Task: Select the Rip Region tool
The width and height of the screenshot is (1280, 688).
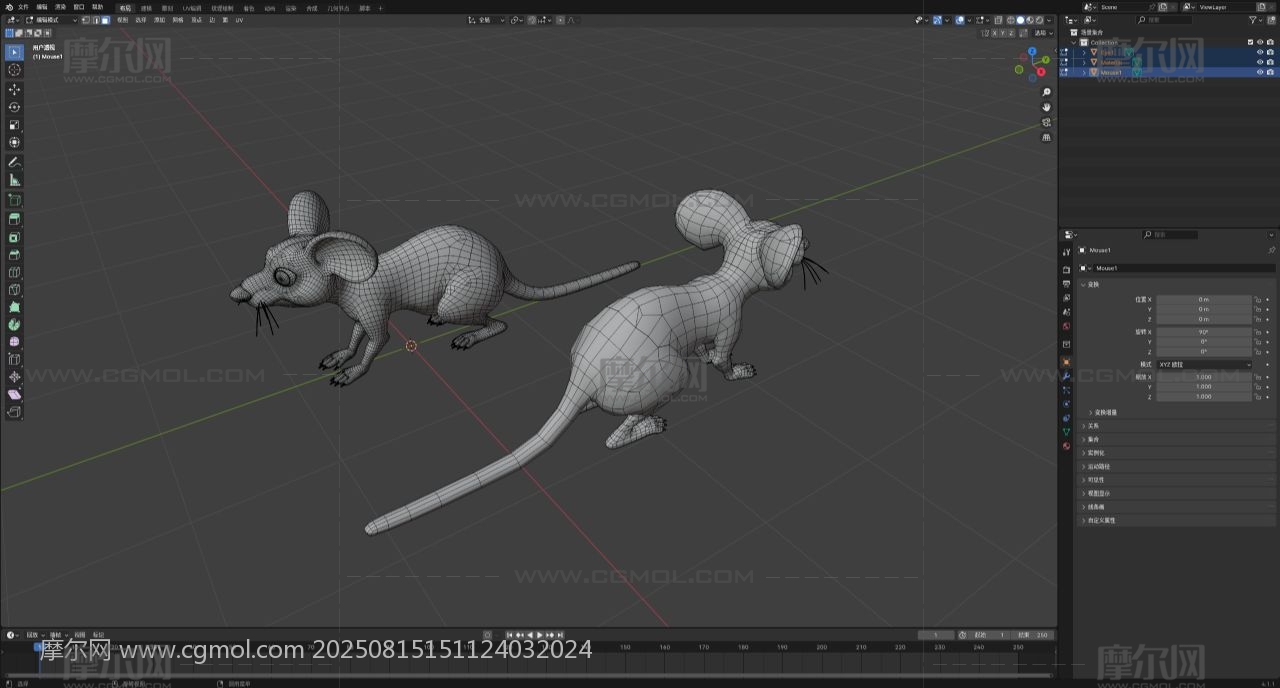Action: tap(14, 411)
